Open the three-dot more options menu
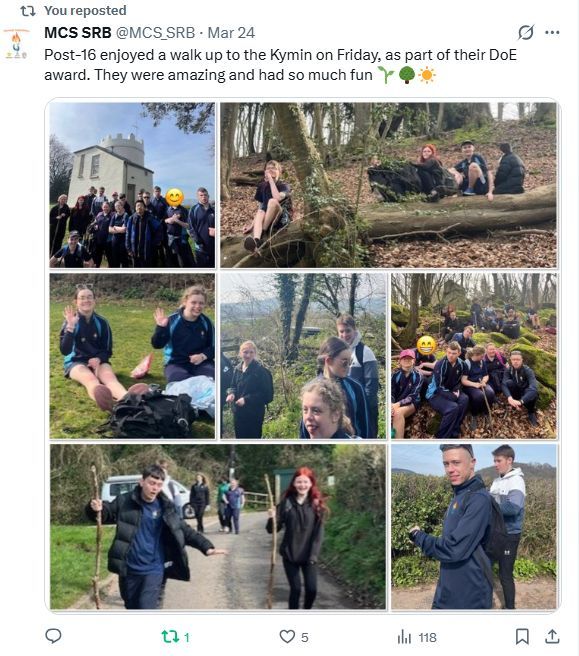Image resolution: width=579 pixels, height=656 pixels. coord(552,33)
